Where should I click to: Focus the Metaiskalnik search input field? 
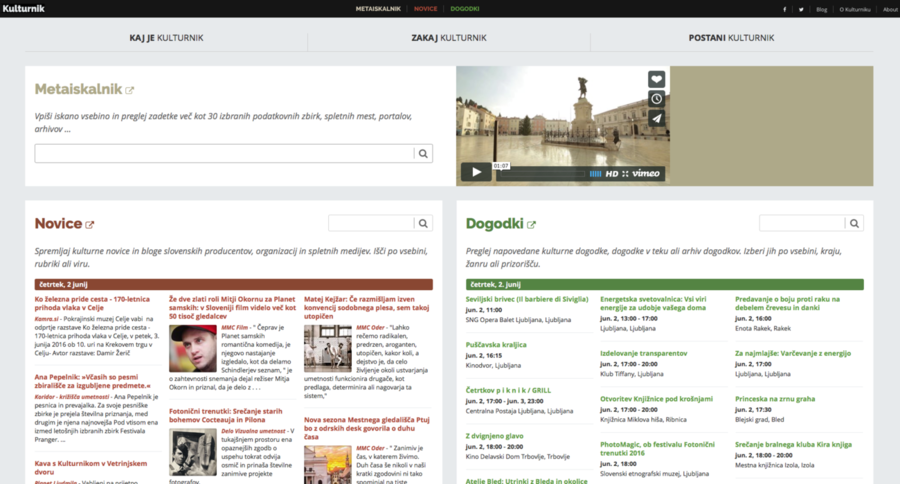[225, 154]
